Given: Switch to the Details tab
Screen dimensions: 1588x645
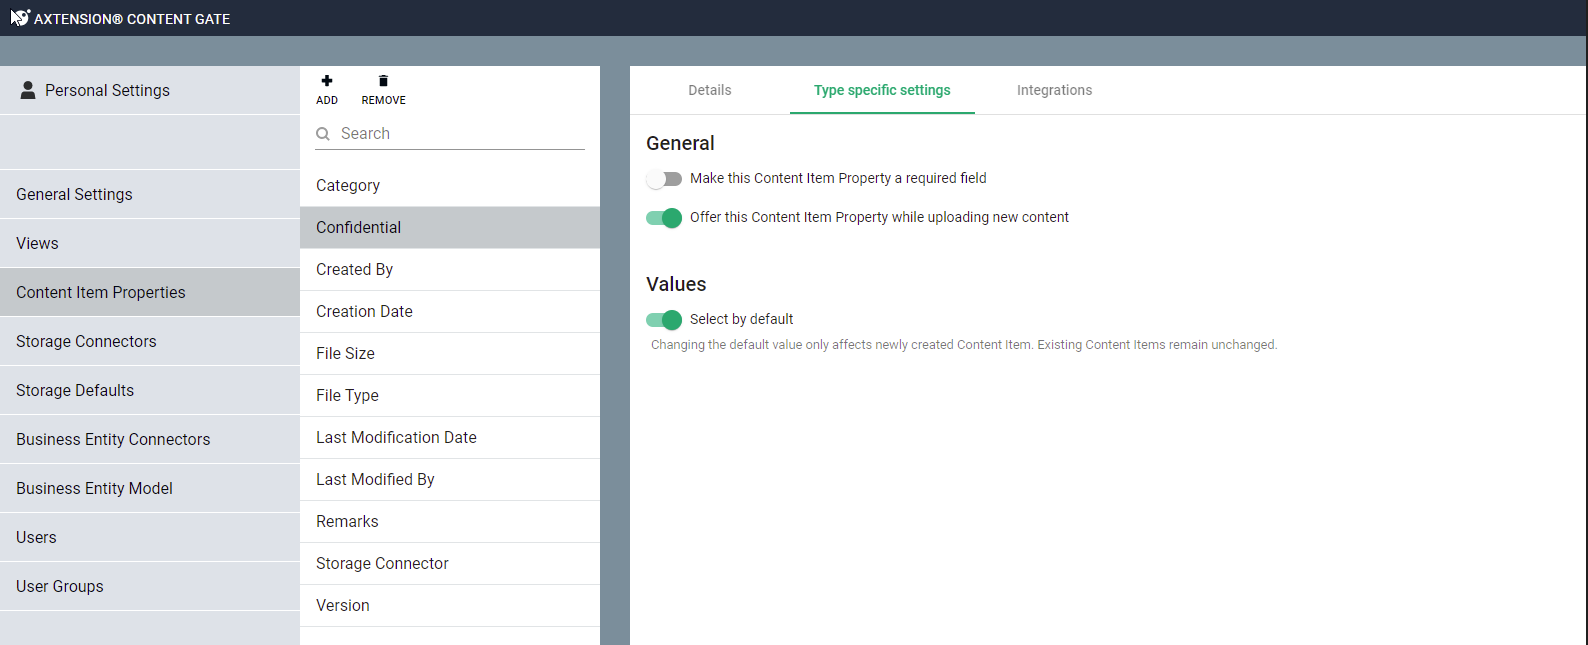Looking at the screenshot, I should point(709,90).
